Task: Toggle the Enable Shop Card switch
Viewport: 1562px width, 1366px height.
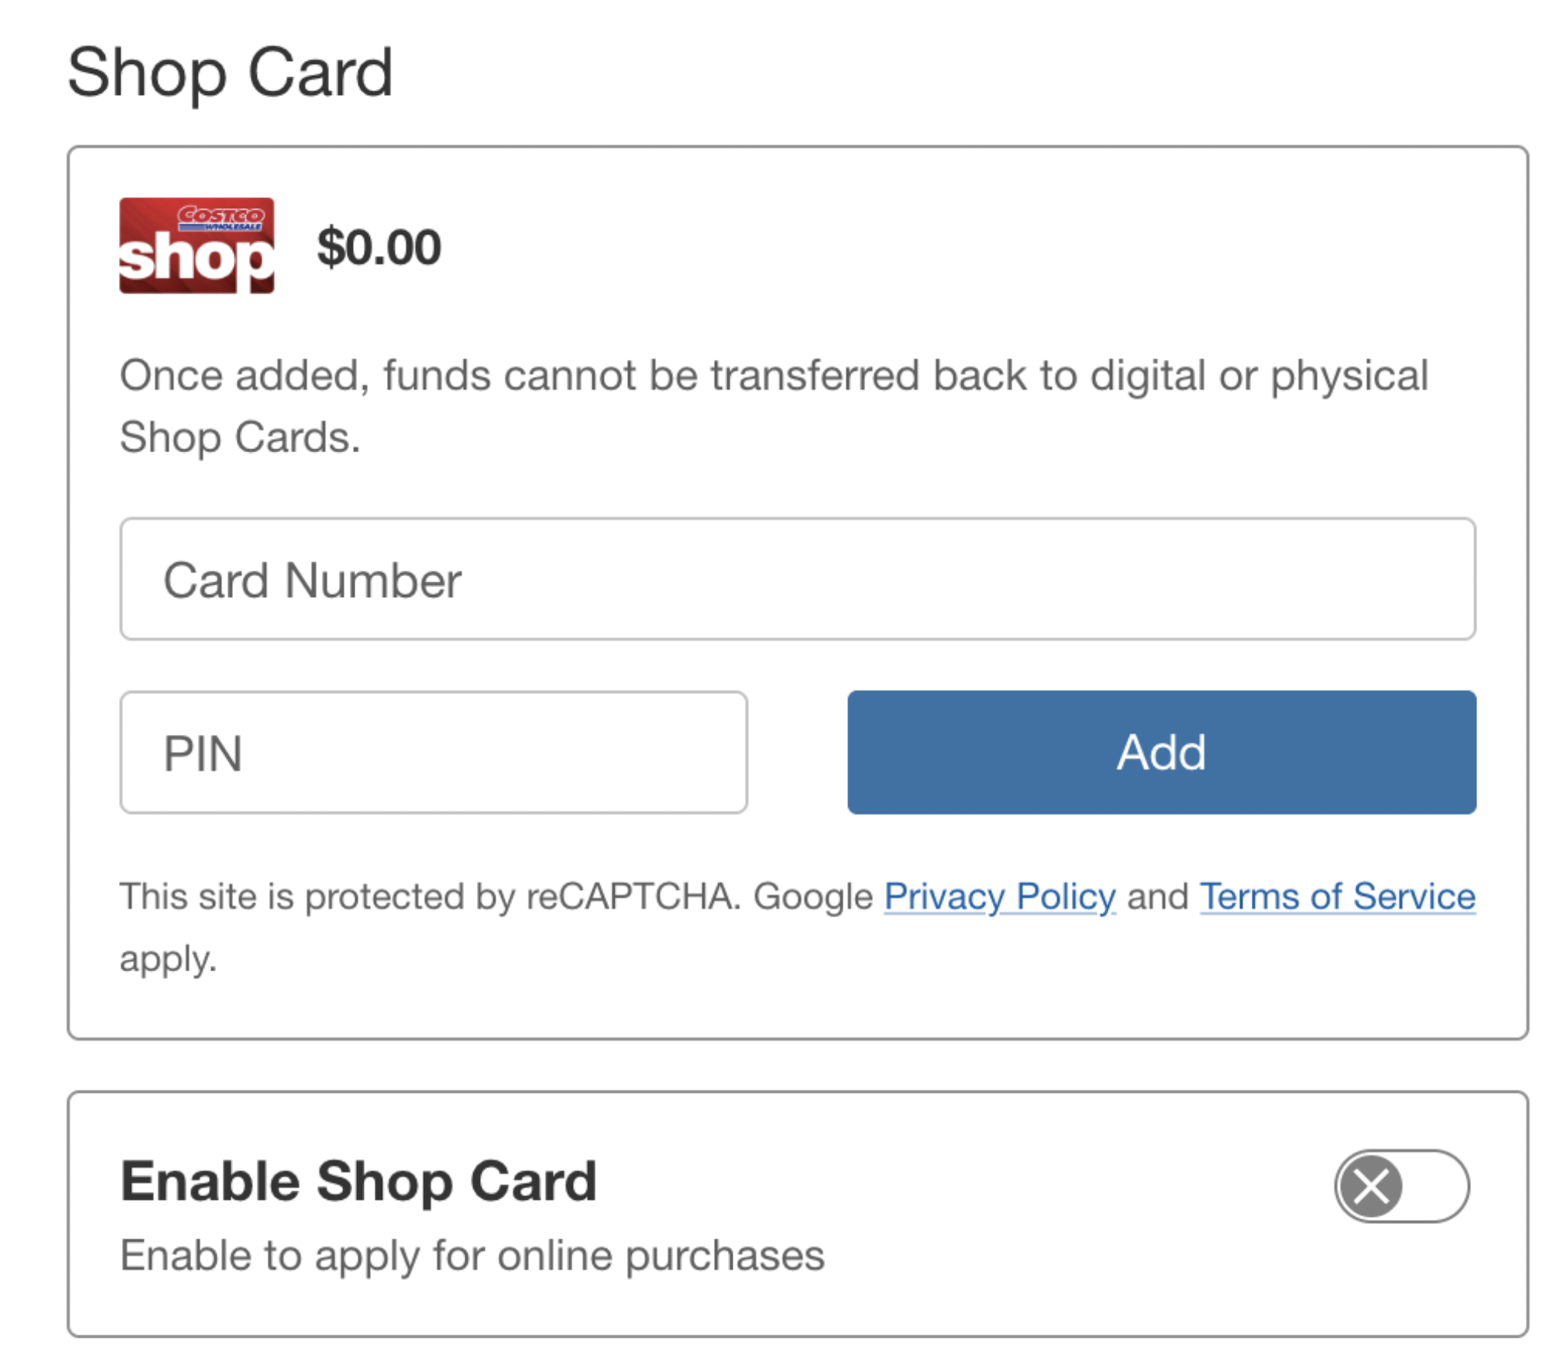Action: point(1401,1187)
